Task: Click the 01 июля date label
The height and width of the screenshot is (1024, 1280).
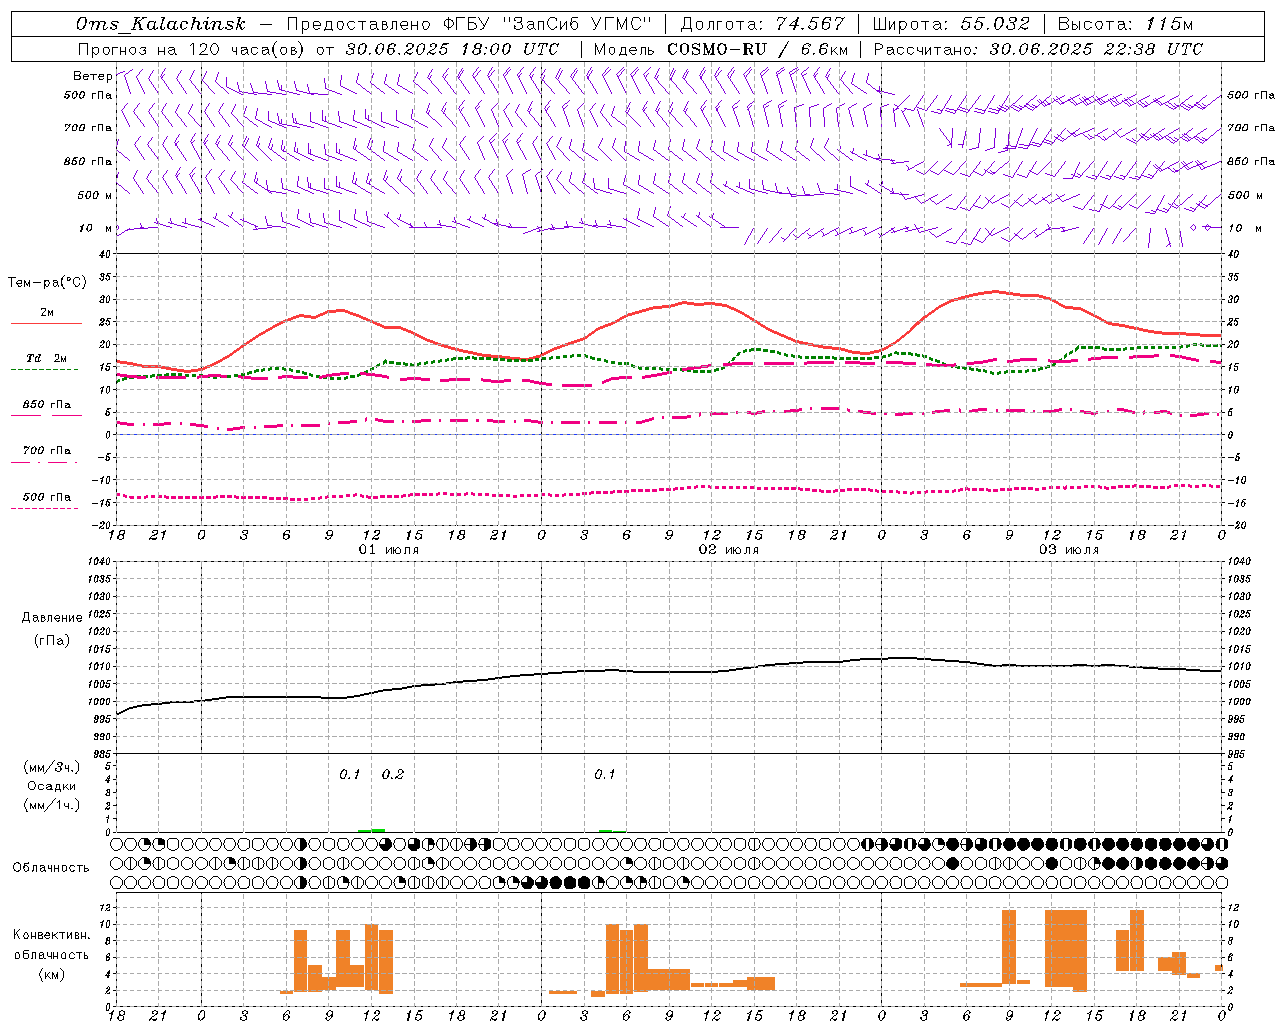Action: coord(389,550)
